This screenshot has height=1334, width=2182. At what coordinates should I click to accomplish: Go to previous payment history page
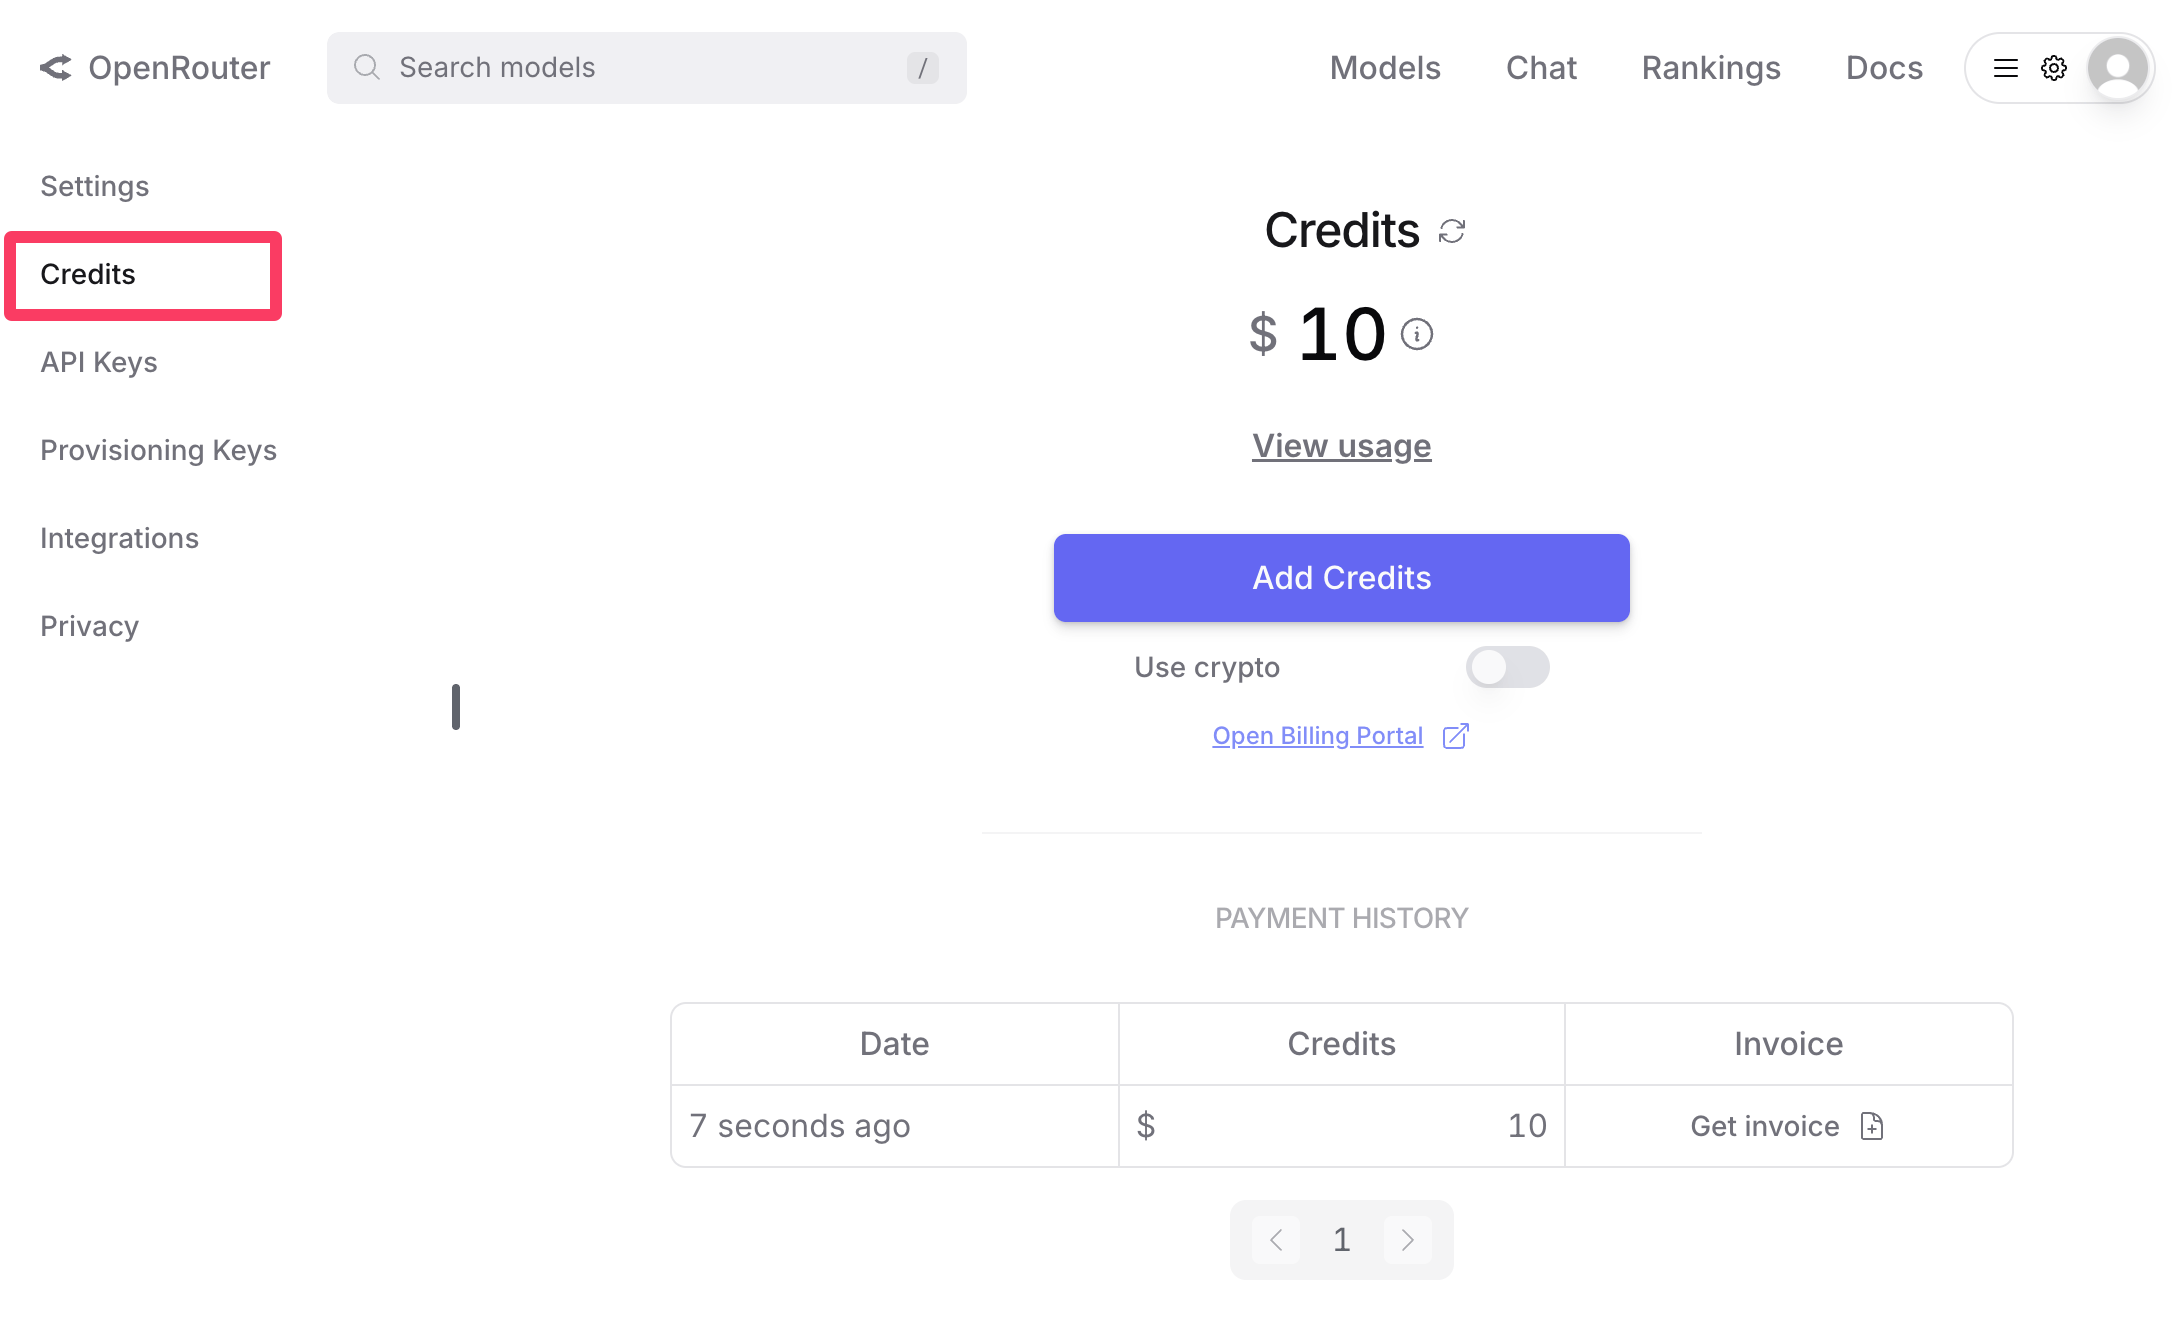pyautogui.click(x=1276, y=1240)
